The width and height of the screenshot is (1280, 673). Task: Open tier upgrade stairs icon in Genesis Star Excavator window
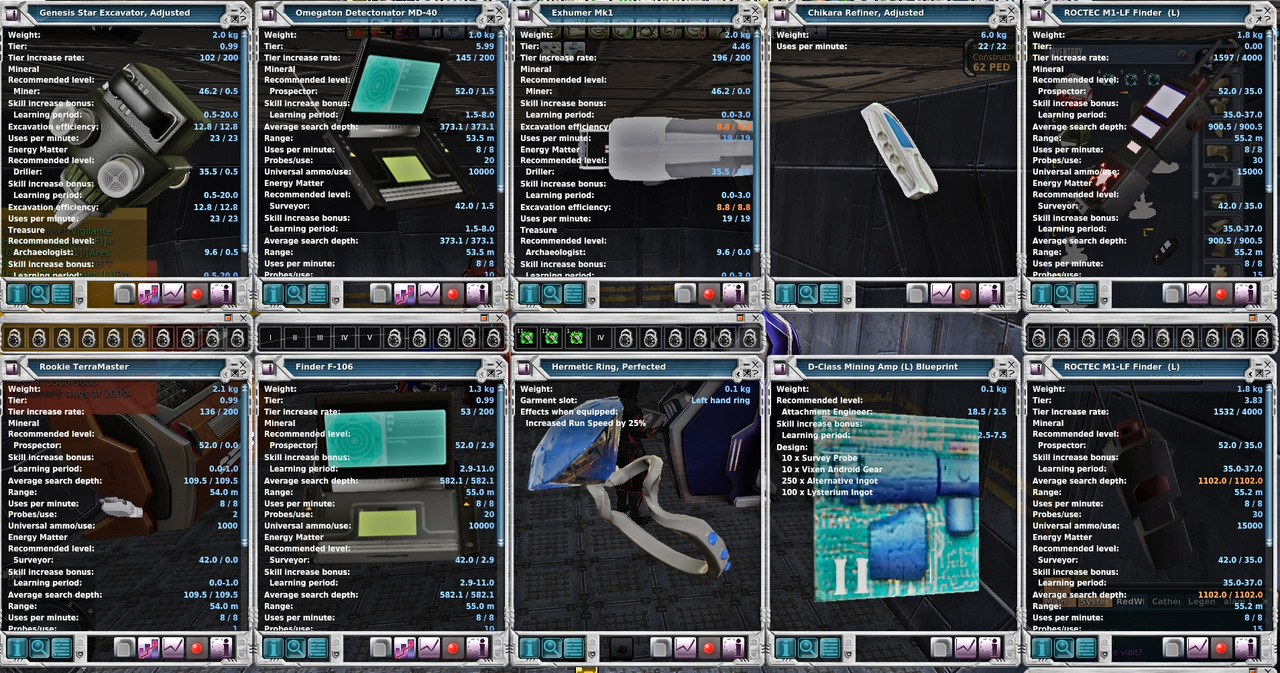tap(148, 294)
